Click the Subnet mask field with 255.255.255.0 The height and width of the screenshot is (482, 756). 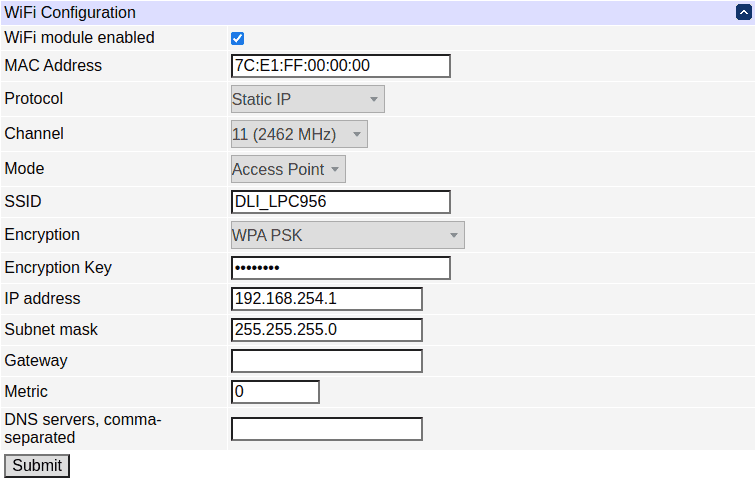326,330
